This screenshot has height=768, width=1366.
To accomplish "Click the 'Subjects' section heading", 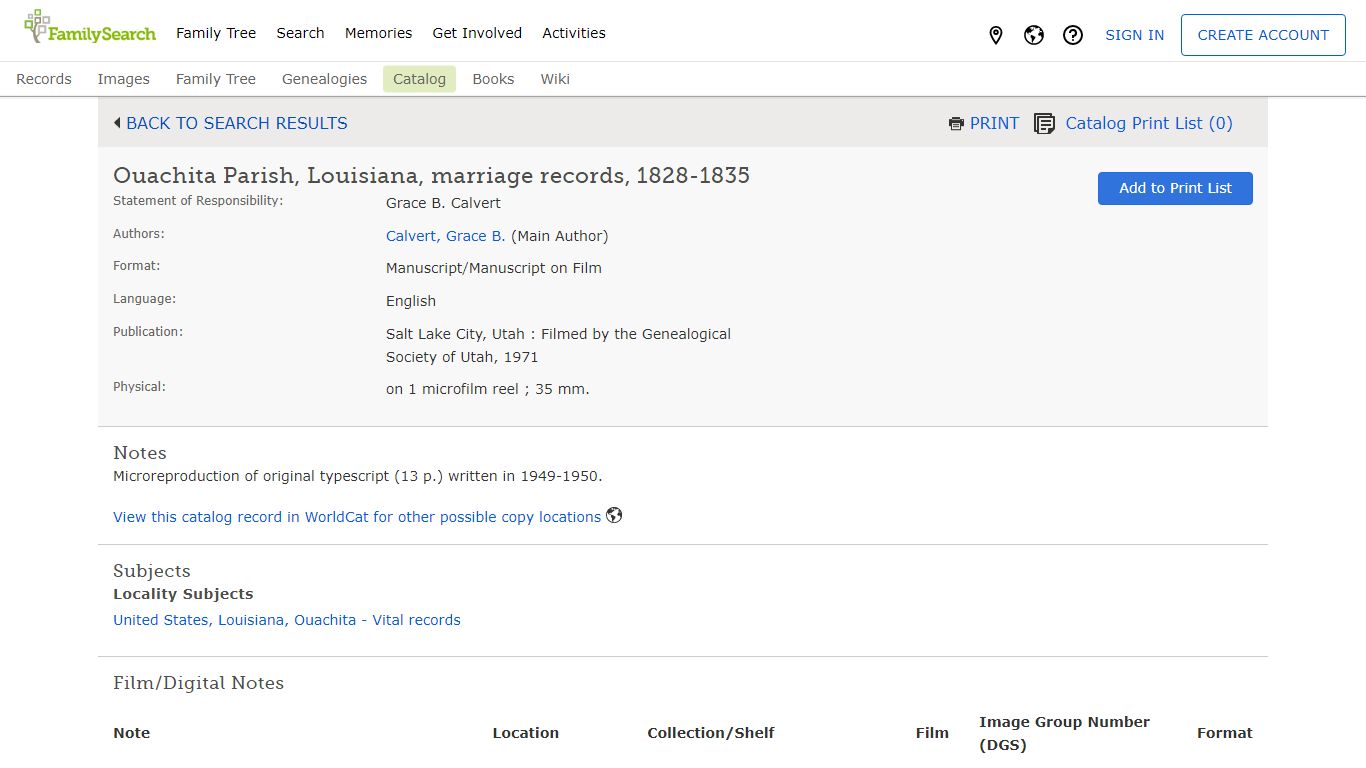I will coord(151,571).
